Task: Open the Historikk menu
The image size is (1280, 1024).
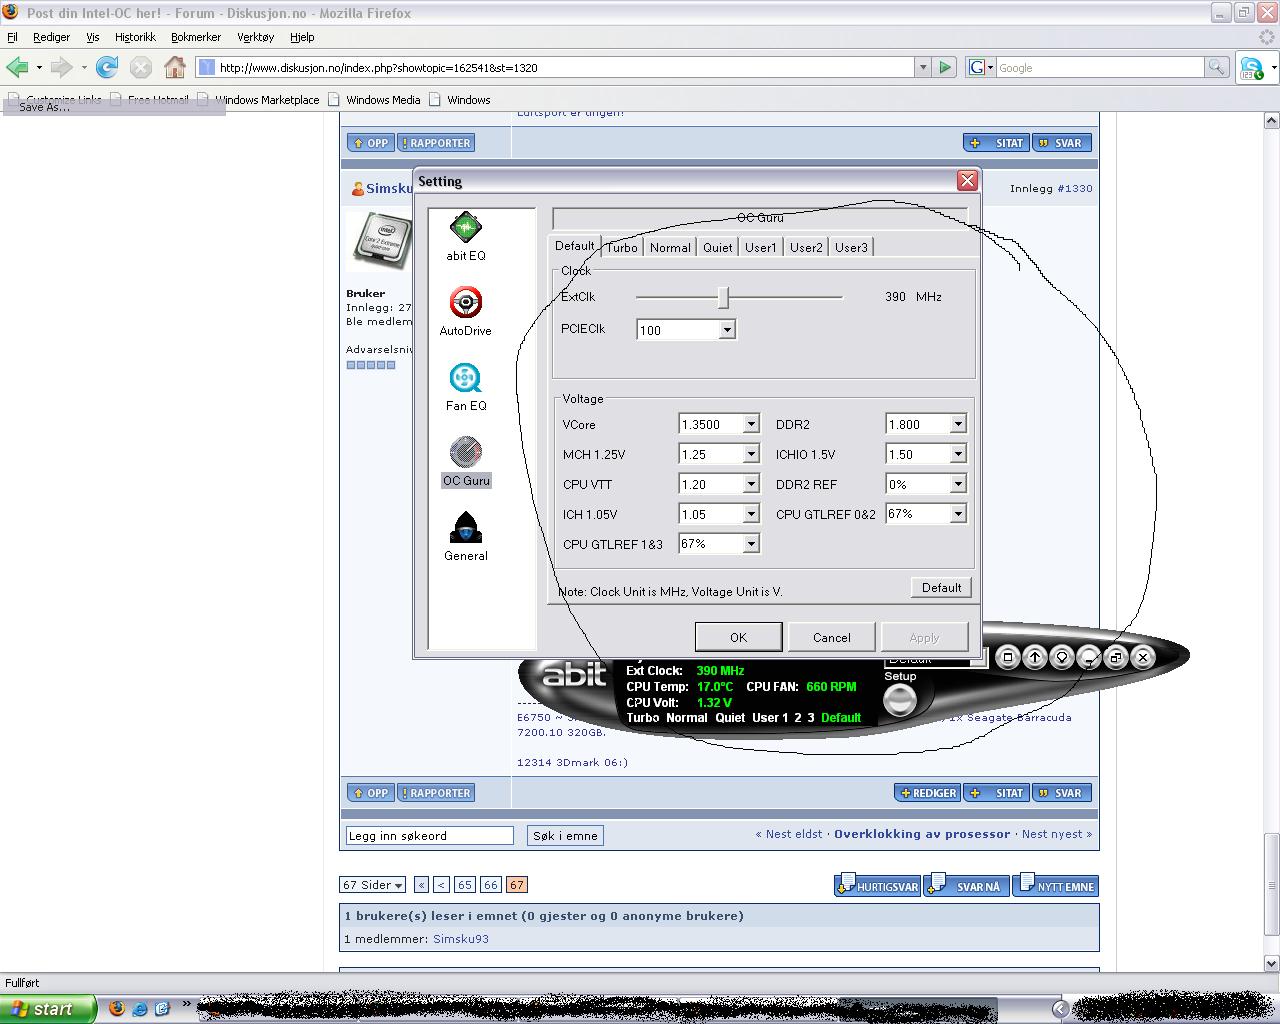Action: coord(135,37)
